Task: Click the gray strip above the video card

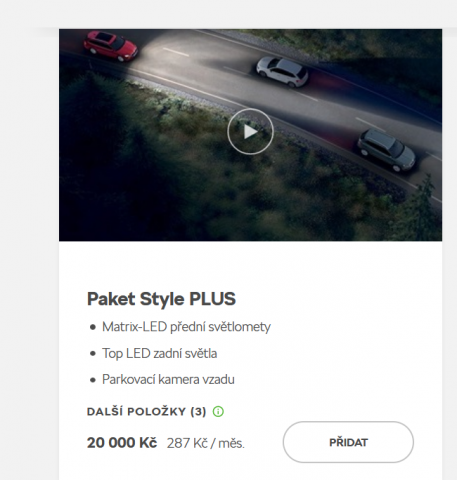Action: tap(228, 14)
